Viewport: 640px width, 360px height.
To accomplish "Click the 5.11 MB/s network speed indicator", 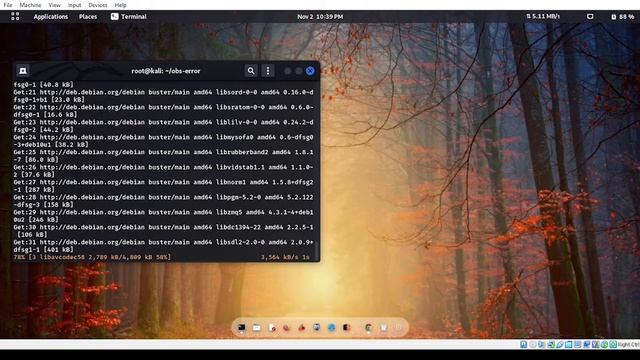I will point(543,16).
